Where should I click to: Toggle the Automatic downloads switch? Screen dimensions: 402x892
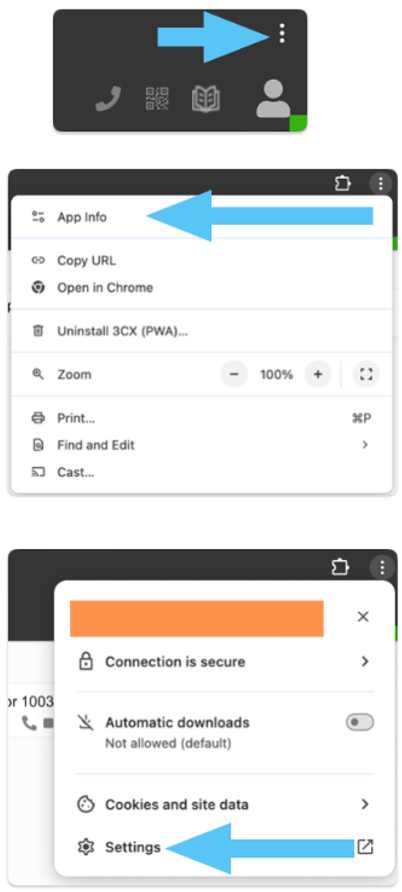[360, 723]
